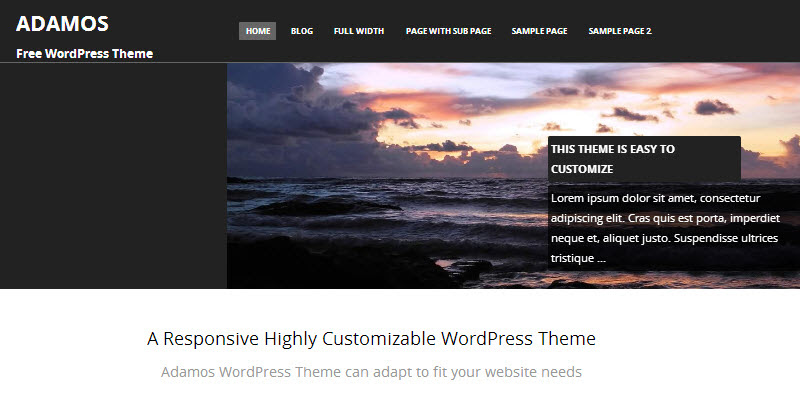
Task: Click heading A Responsive Highly Customizable WordPress Theme
Action: pos(371,338)
